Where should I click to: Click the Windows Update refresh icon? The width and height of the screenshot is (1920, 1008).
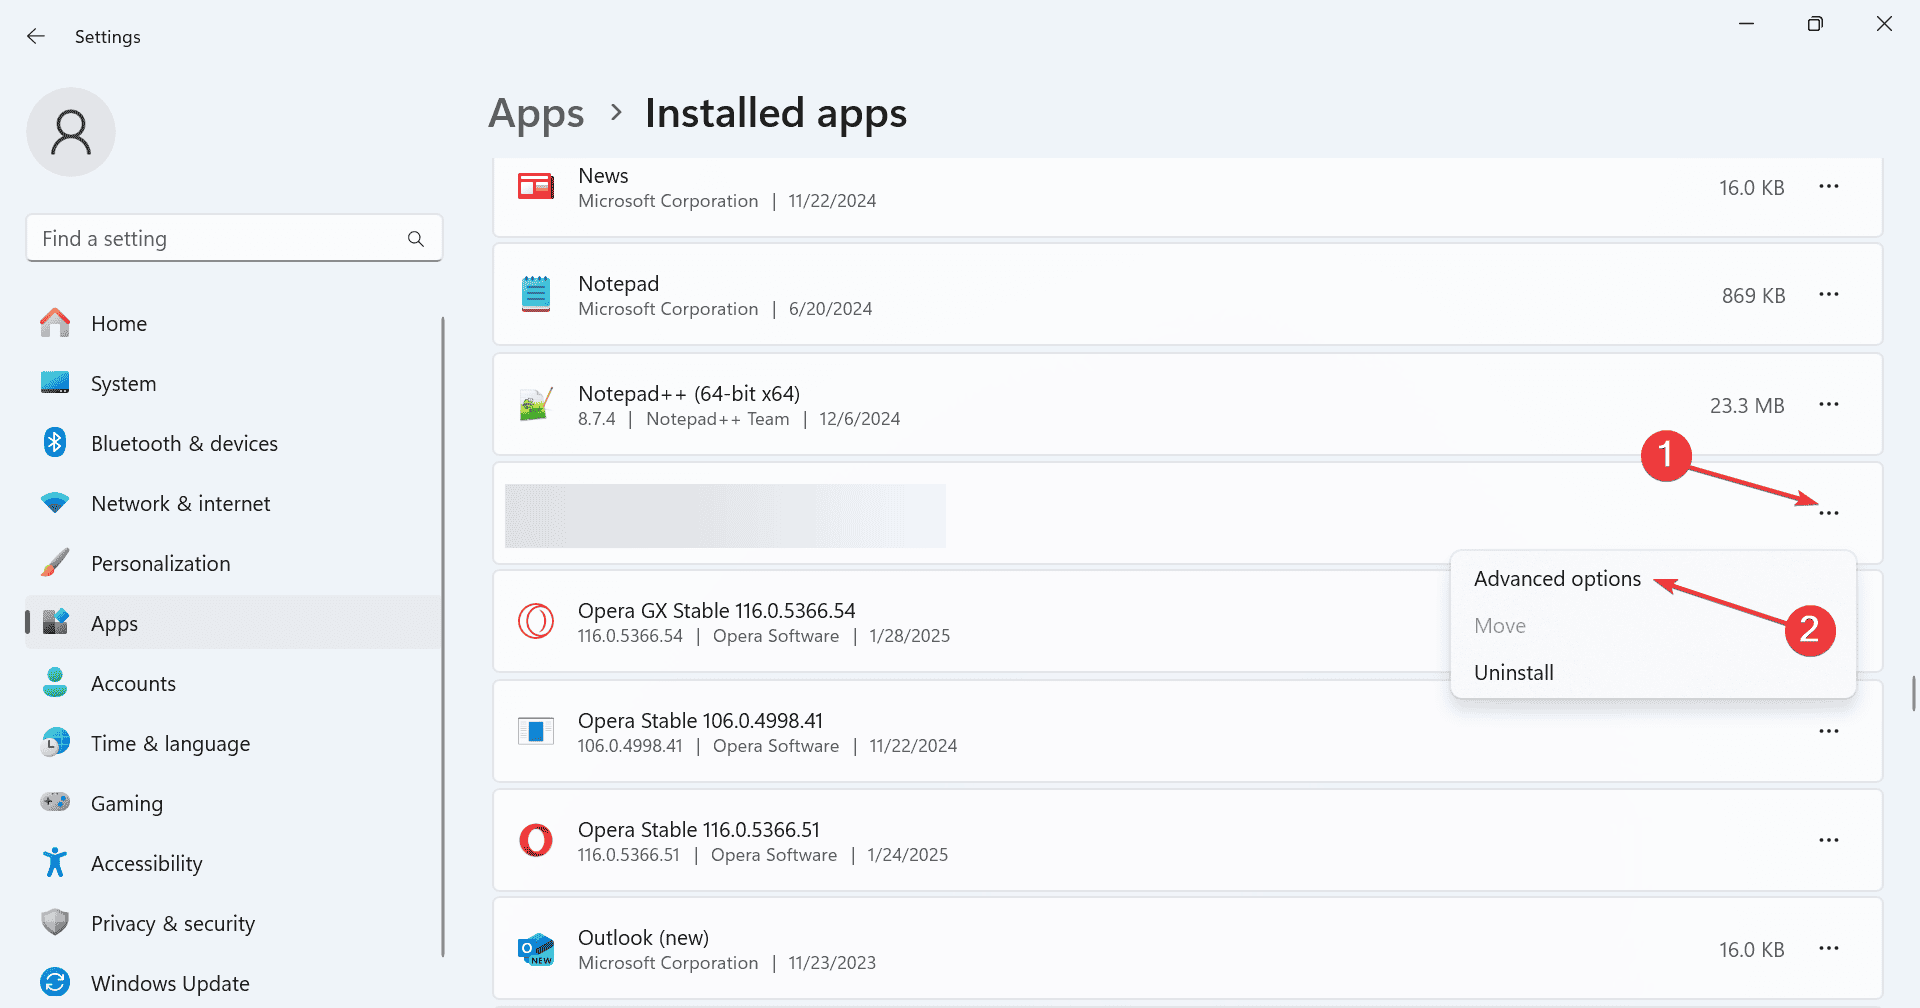(55, 982)
